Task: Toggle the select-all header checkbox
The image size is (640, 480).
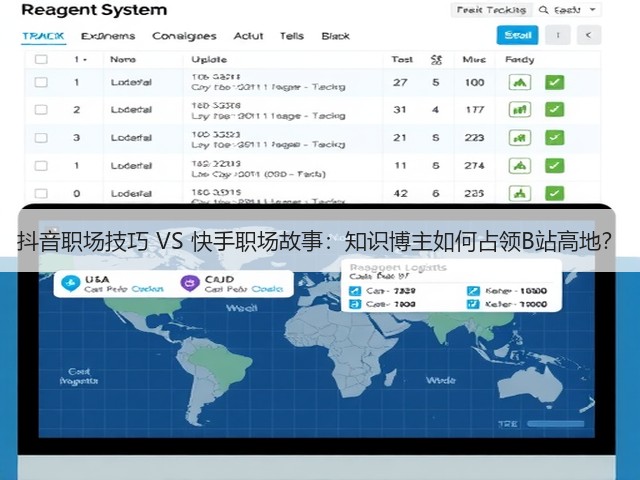Action: [x=41, y=60]
